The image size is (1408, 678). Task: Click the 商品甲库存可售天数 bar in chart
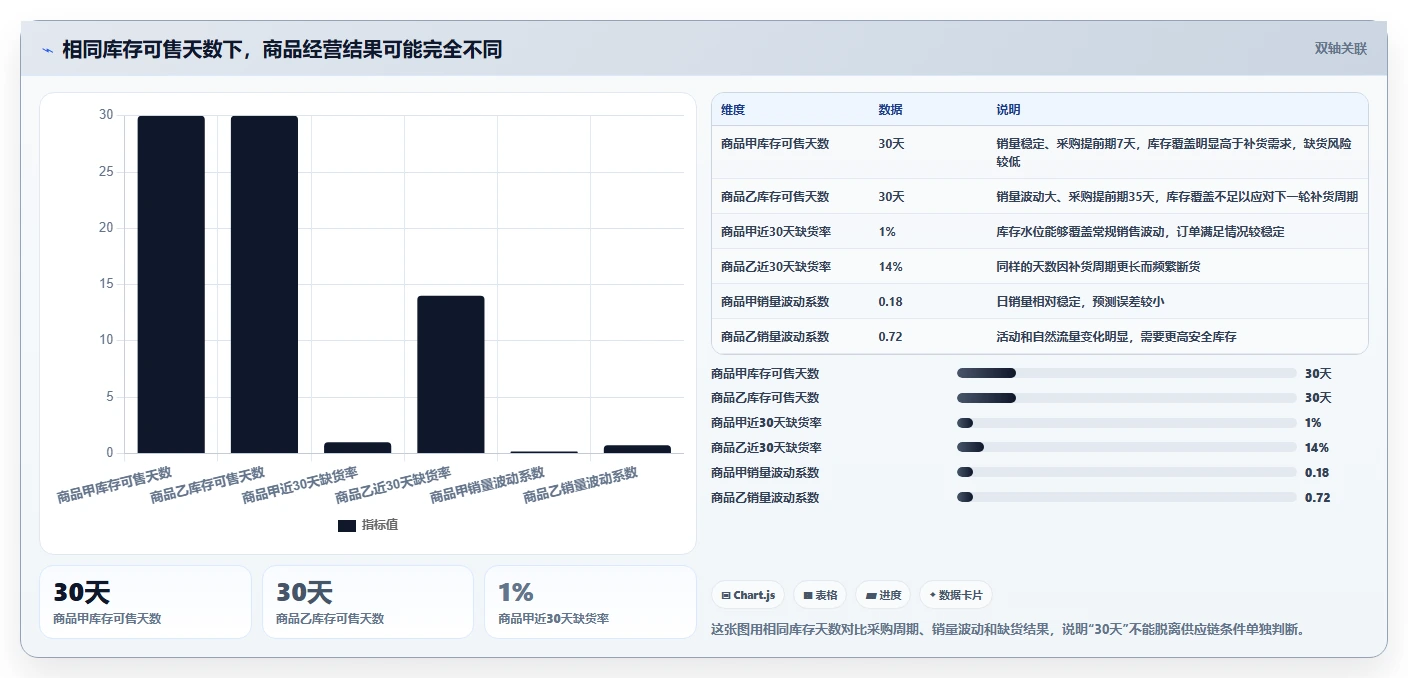click(x=171, y=285)
